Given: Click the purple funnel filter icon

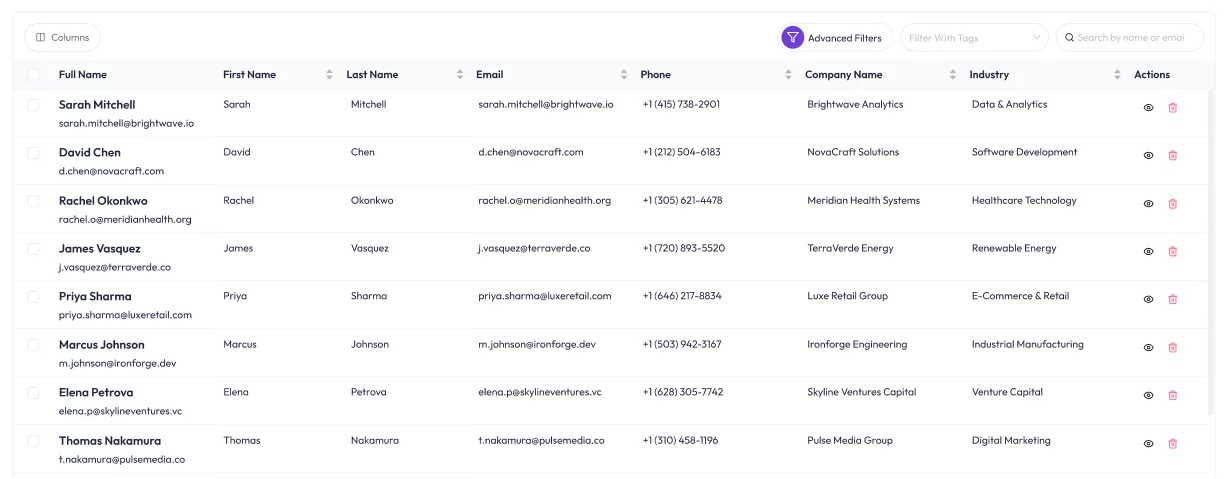Looking at the screenshot, I should (793, 38).
